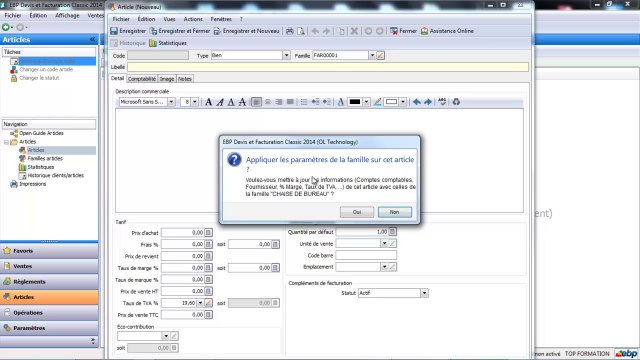Open Statistiques in Article toolbar

tap(168, 43)
